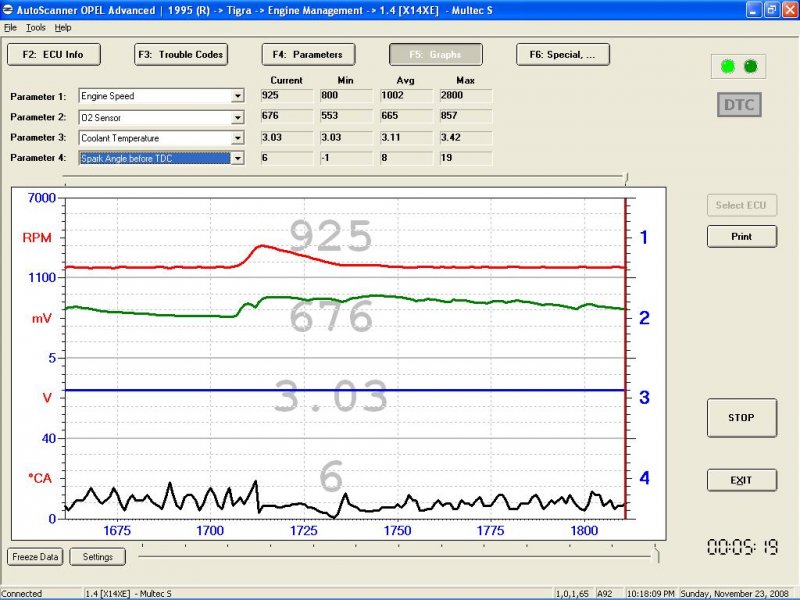Expand Parameter 3 Coolant Temperature dropdown

click(x=237, y=138)
